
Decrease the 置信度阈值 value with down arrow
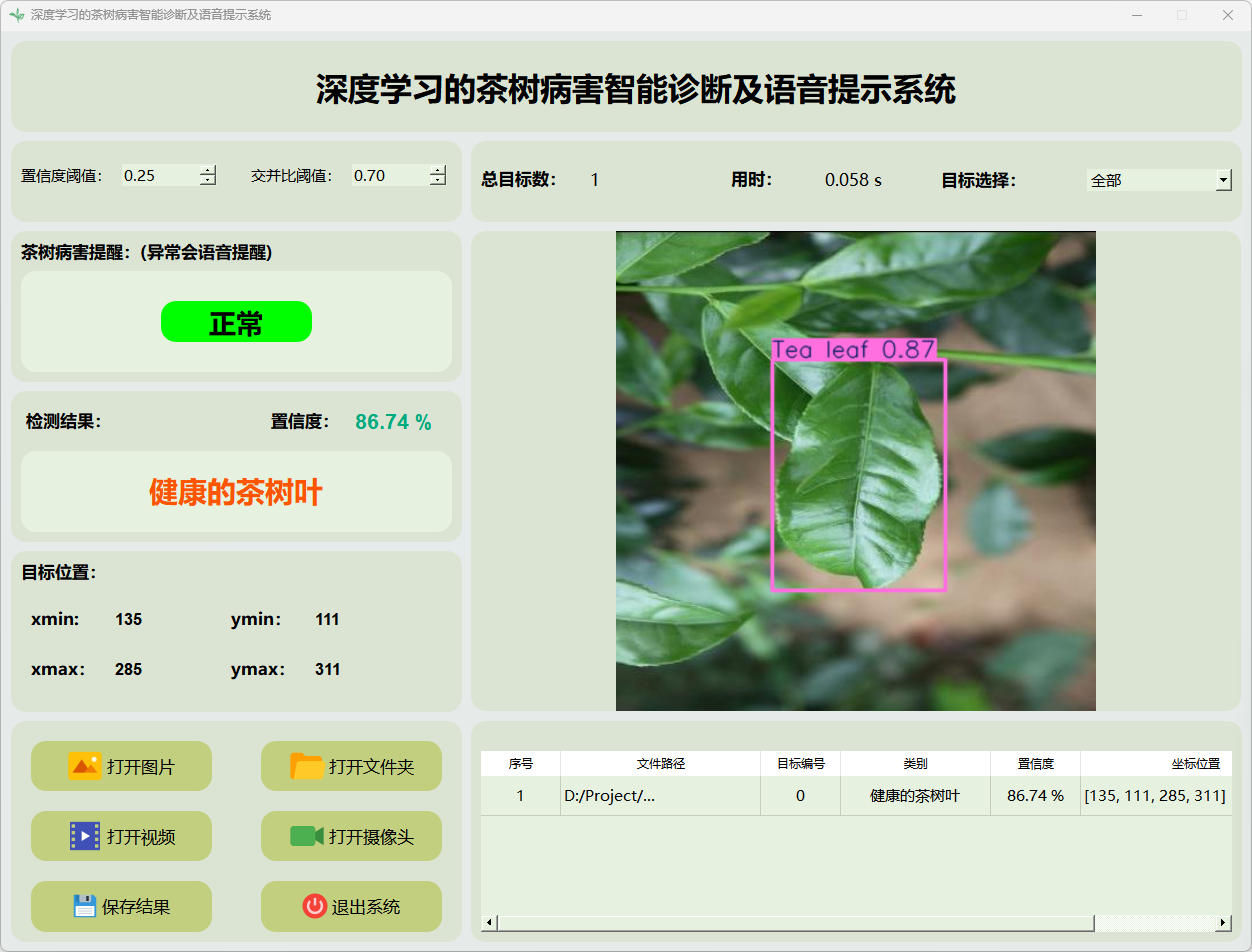coord(207,181)
